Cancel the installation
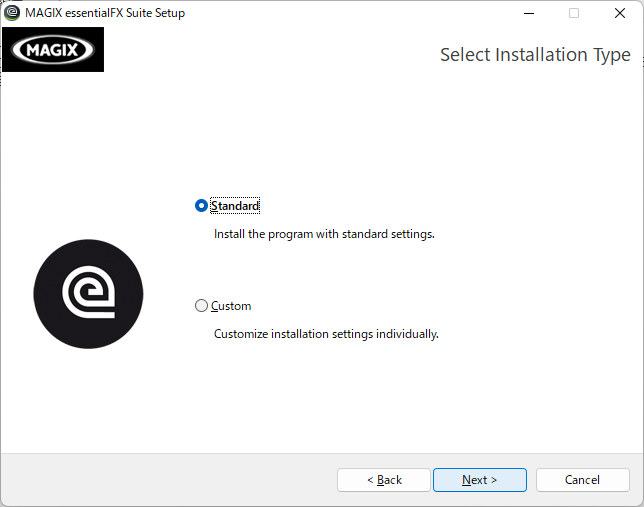 tap(582, 480)
